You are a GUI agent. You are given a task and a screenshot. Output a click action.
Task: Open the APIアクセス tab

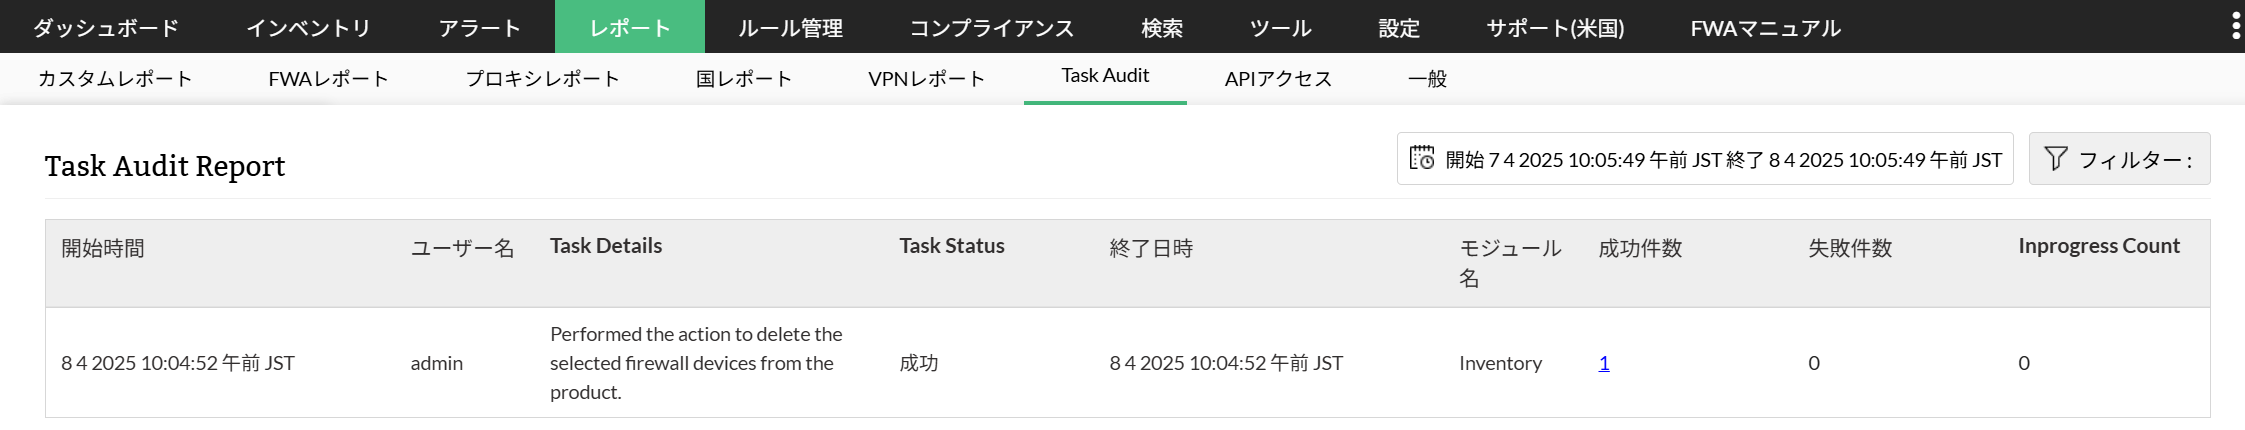coord(1277,78)
